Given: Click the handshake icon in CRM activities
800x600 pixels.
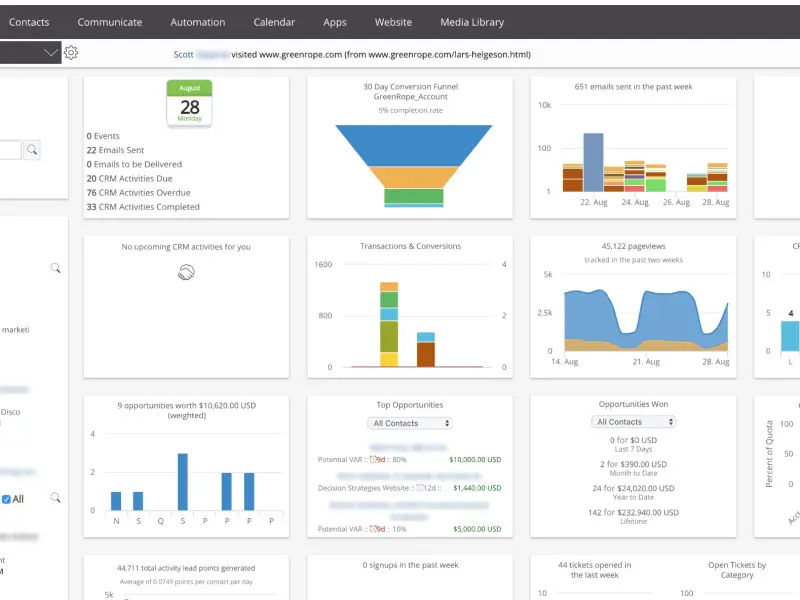Looking at the screenshot, I should click(186, 272).
